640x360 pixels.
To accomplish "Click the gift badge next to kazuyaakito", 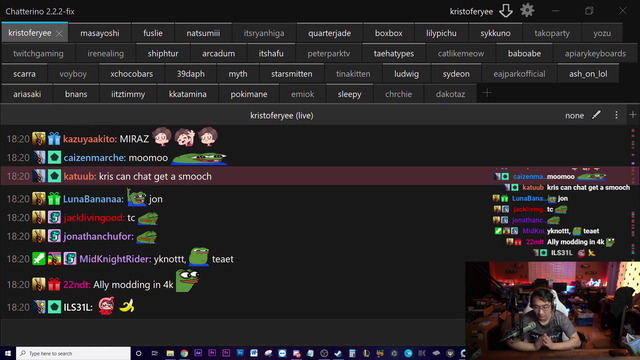I will pyautogui.click(x=54, y=139).
